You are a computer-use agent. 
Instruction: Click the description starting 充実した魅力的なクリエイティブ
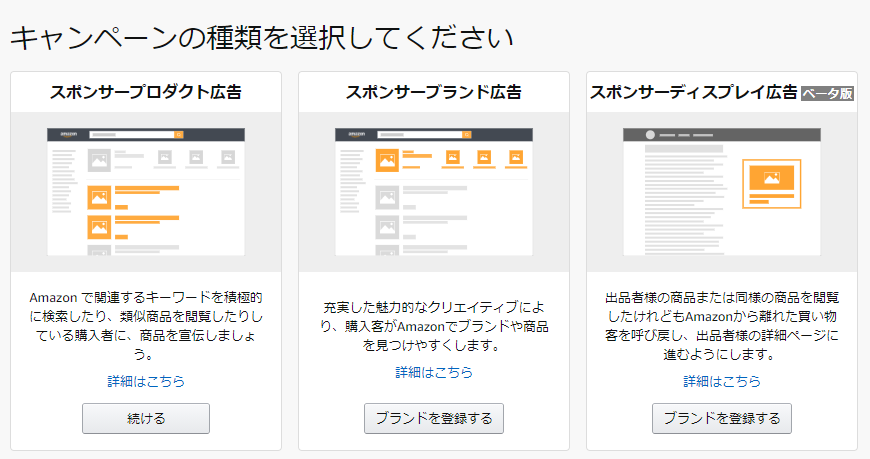pos(434,326)
